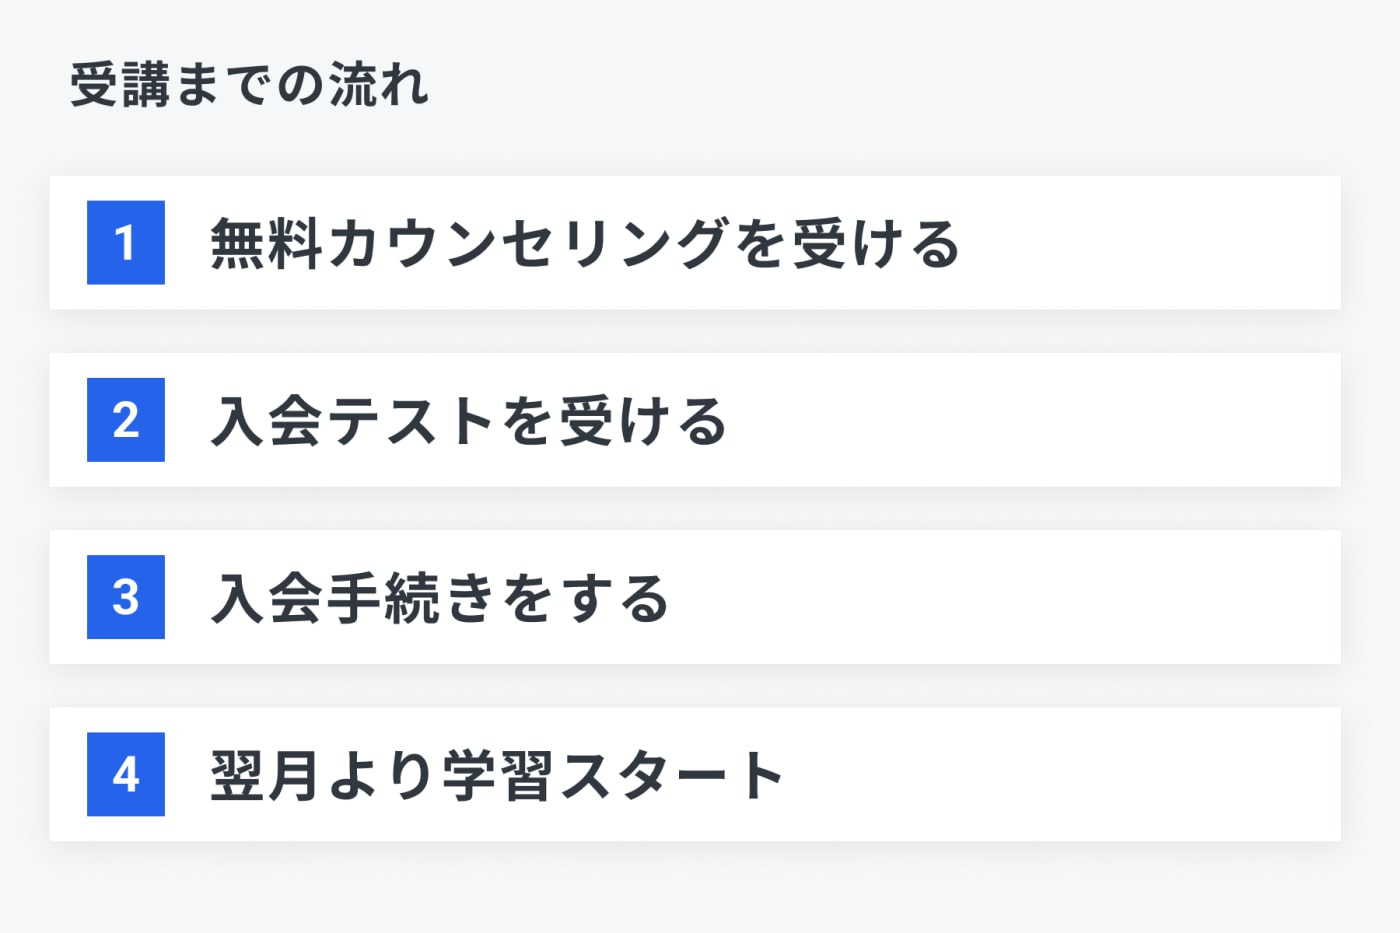Viewport: 1400px width, 933px height.
Task: Click the blue number 4 badge
Action: (x=126, y=774)
